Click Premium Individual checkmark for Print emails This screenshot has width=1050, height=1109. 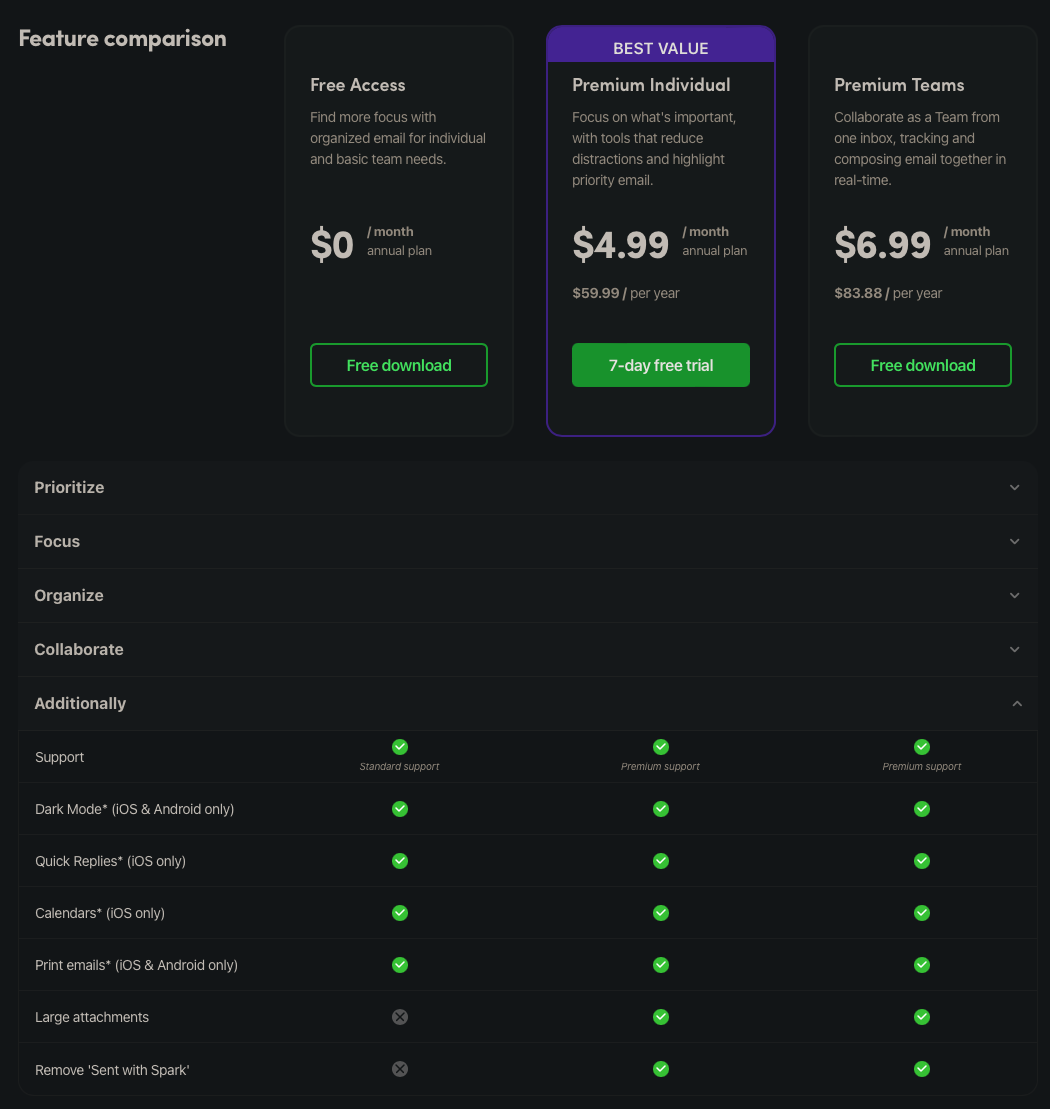tap(660, 965)
